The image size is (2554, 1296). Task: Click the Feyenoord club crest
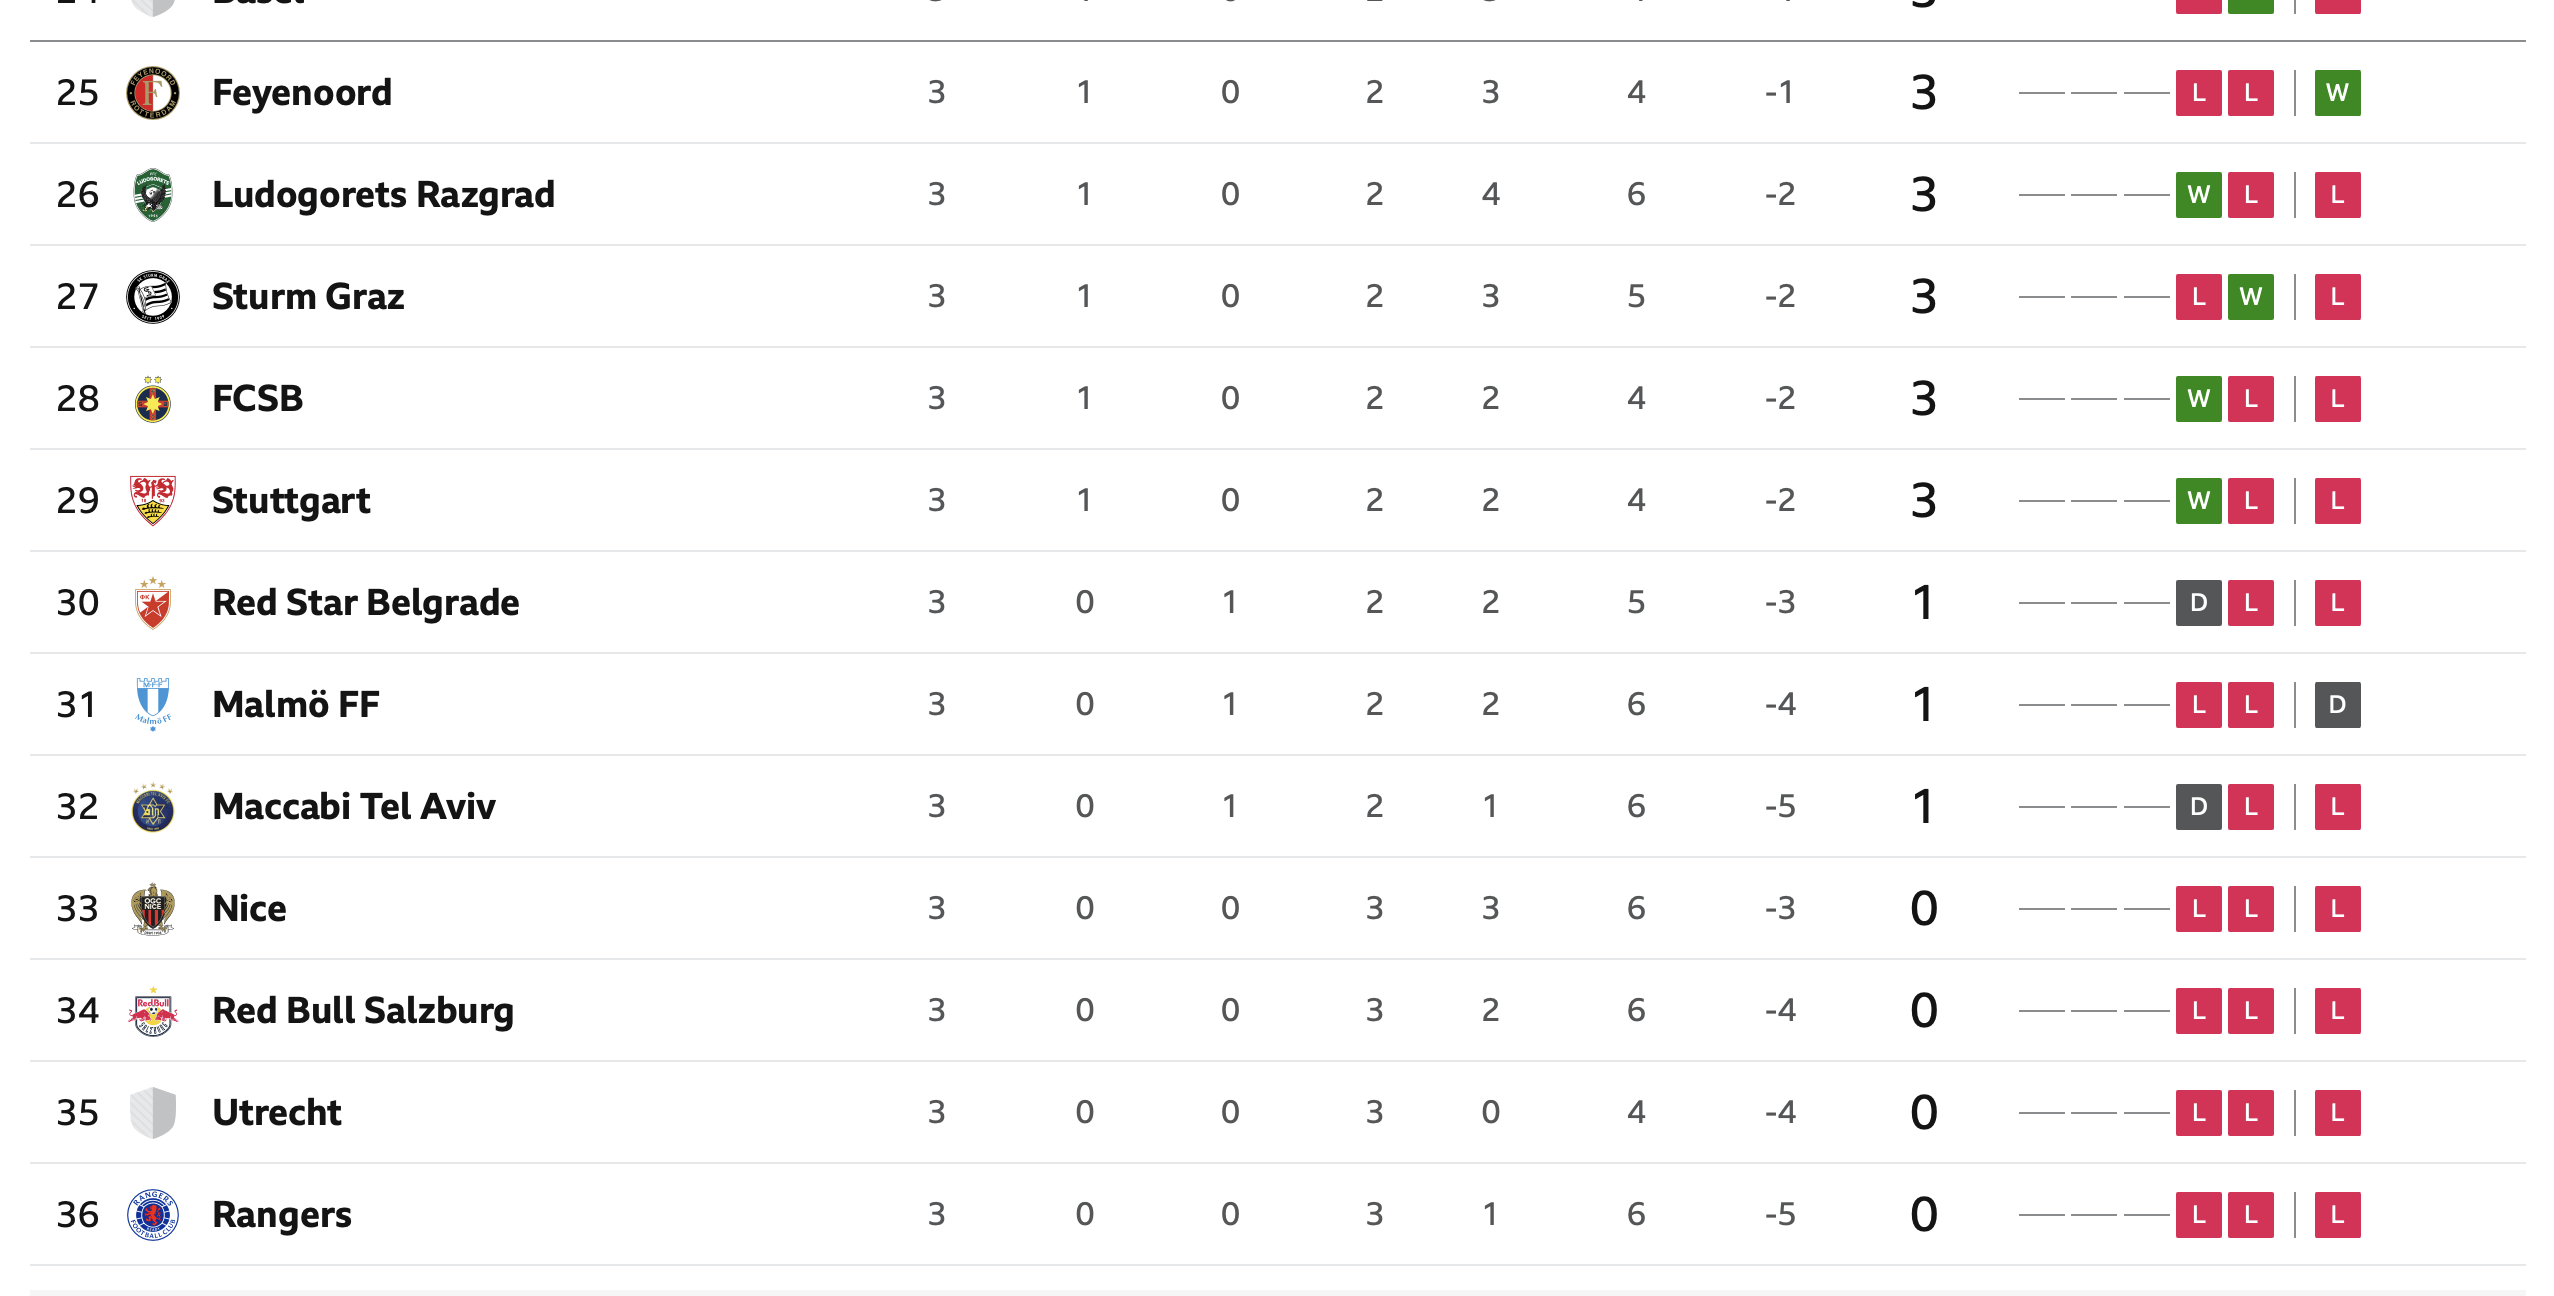[152, 93]
